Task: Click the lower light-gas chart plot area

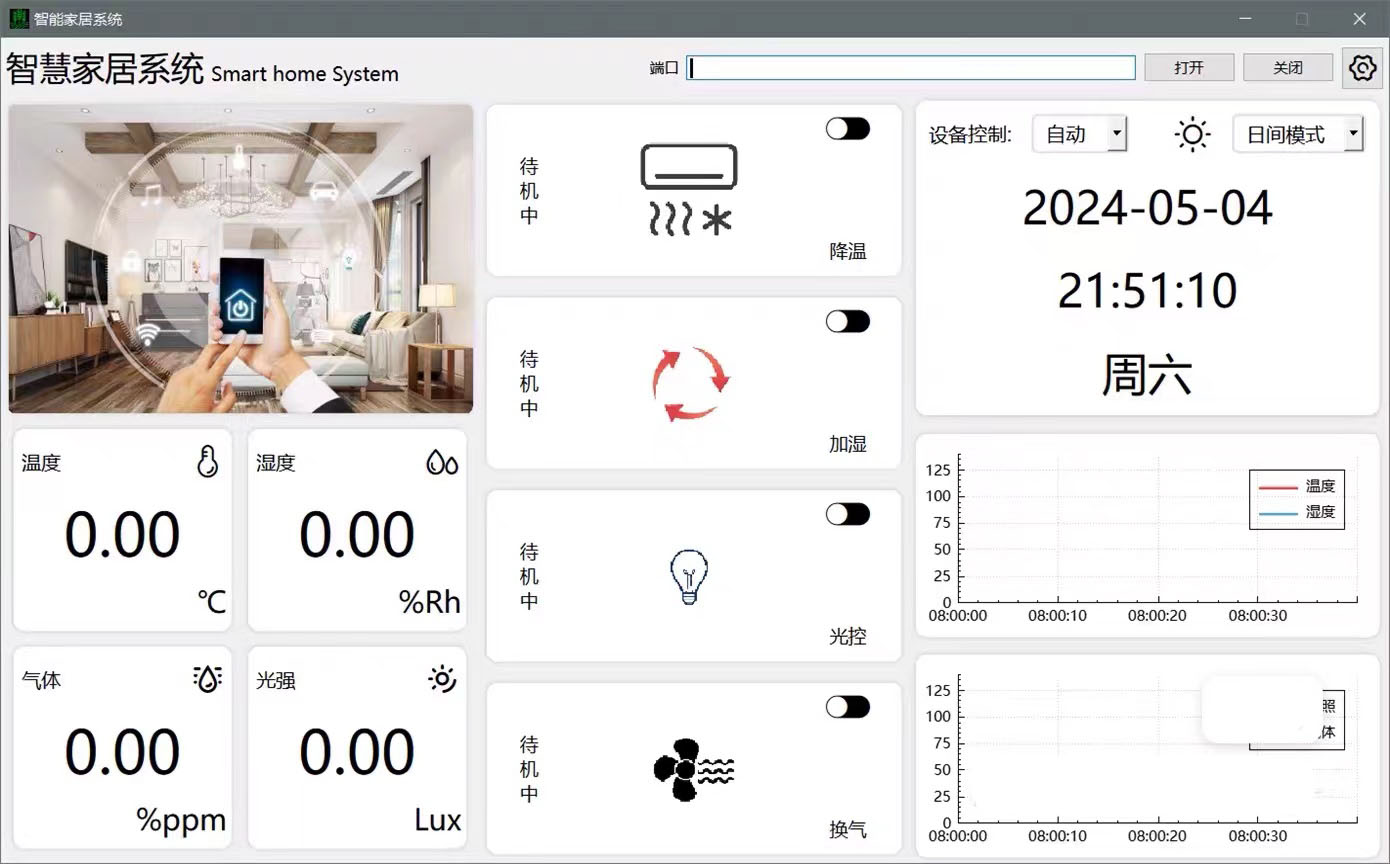Action: point(1157,749)
